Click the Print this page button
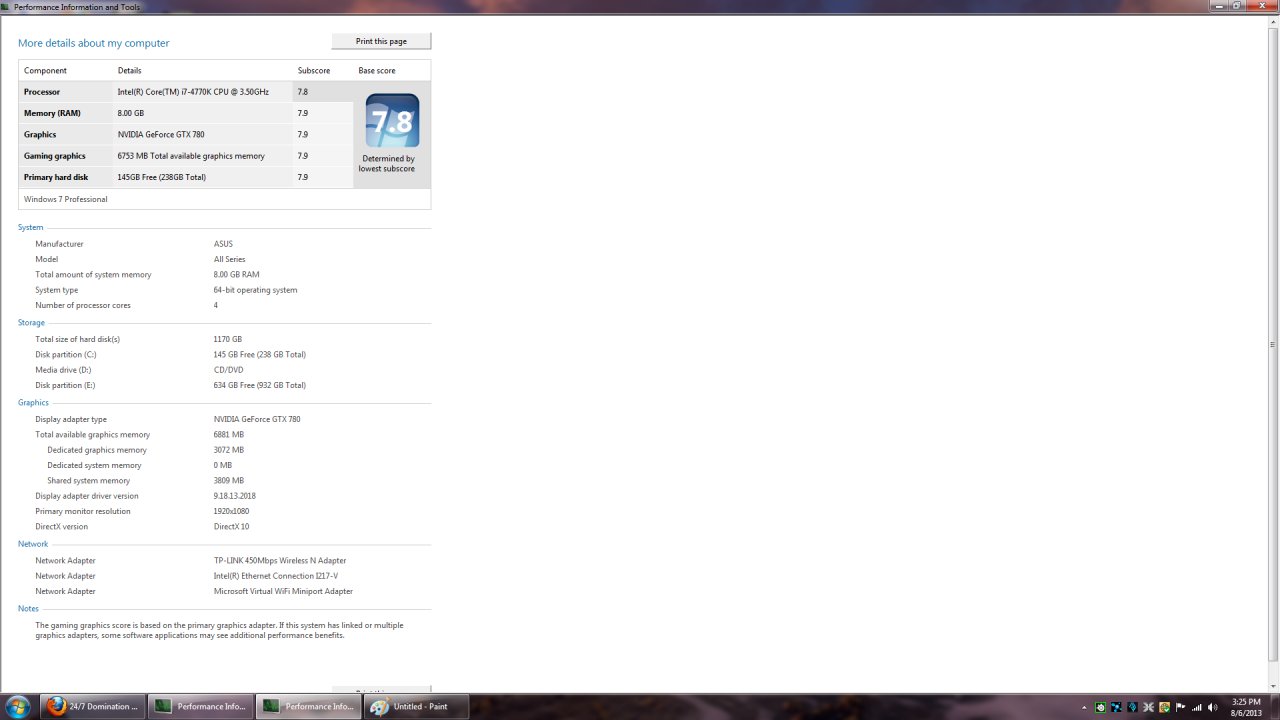 click(381, 41)
